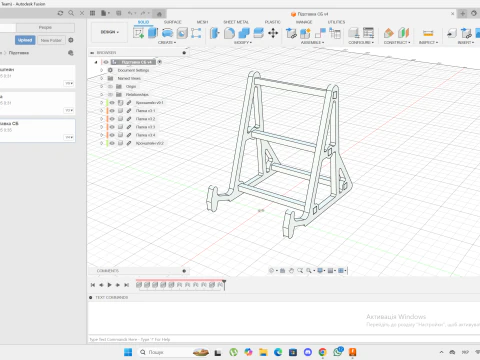Hide the Палка v3:3 component

pyautogui.click(x=112, y=127)
